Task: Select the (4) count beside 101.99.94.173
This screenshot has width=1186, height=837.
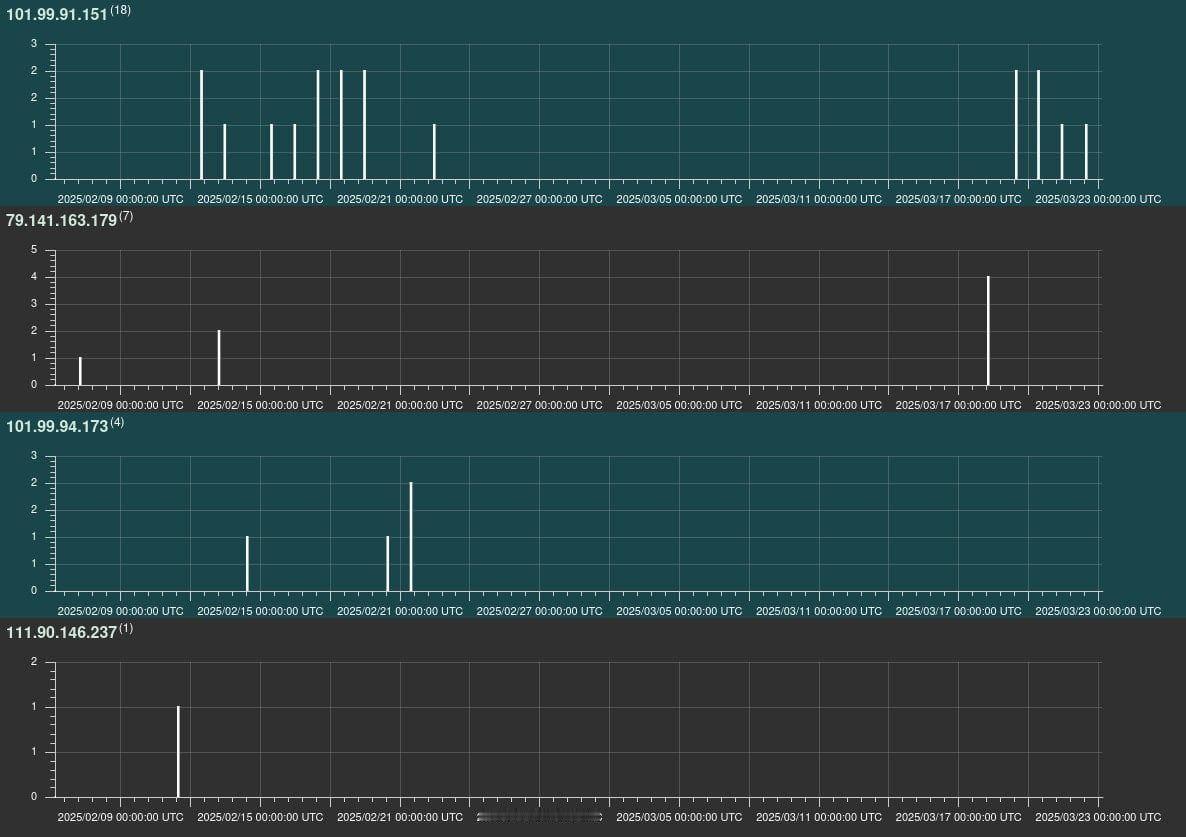Action: click(117, 422)
